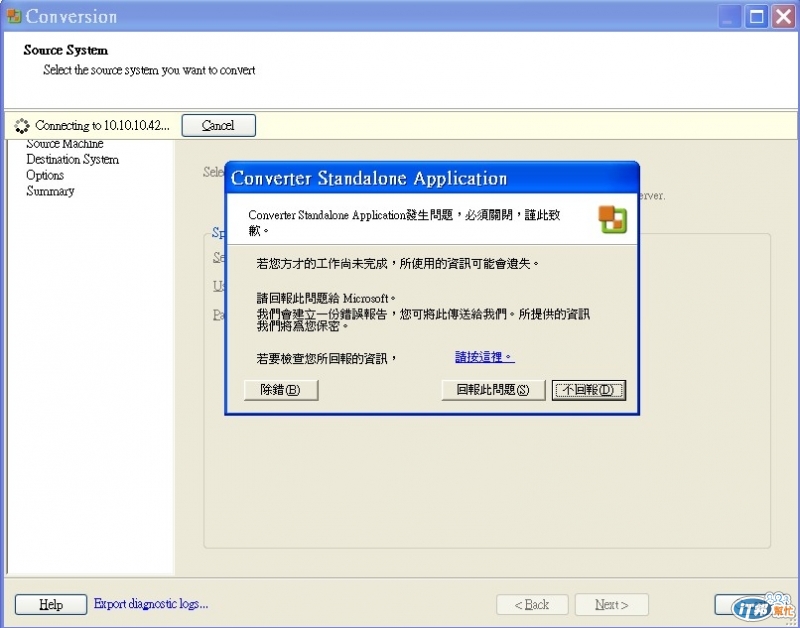Click the Connecting to 10.10.10.42 status text

[102, 125]
